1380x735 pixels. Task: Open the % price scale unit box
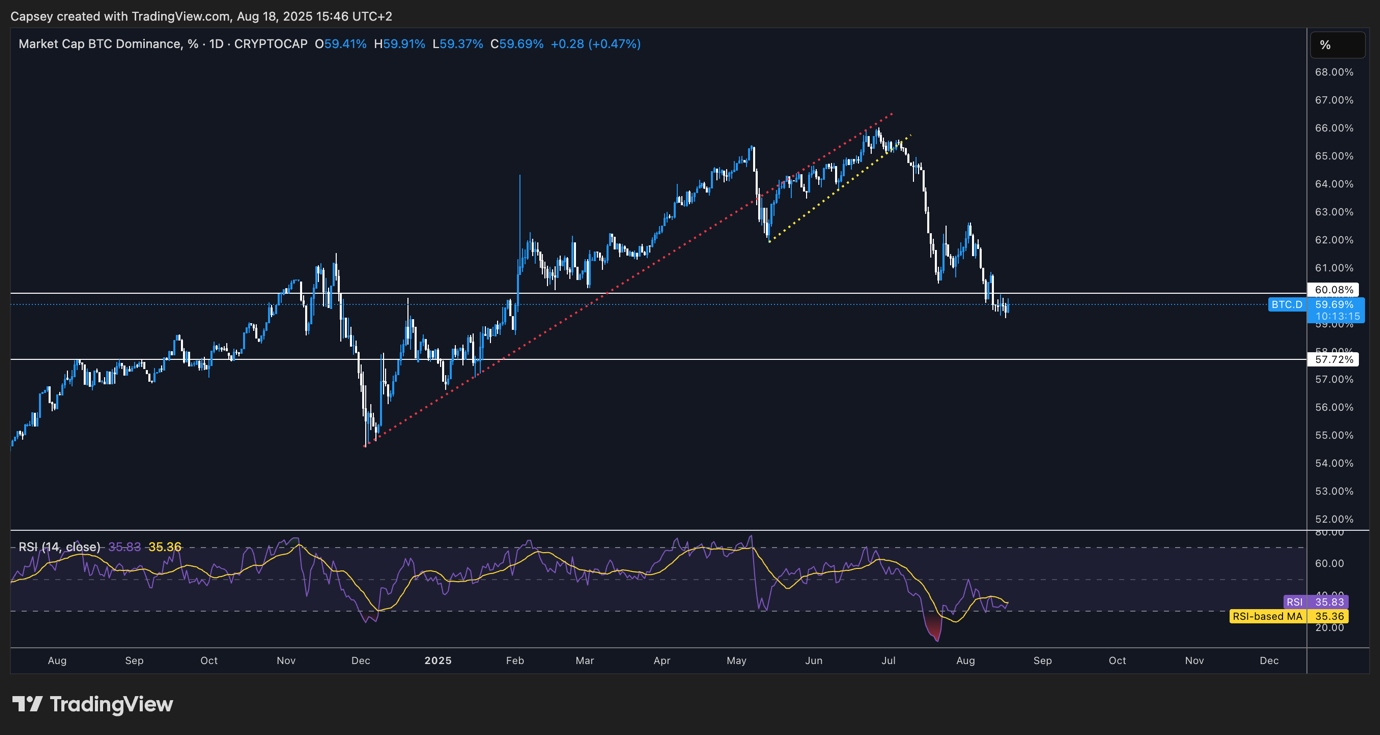coord(1337,45)
